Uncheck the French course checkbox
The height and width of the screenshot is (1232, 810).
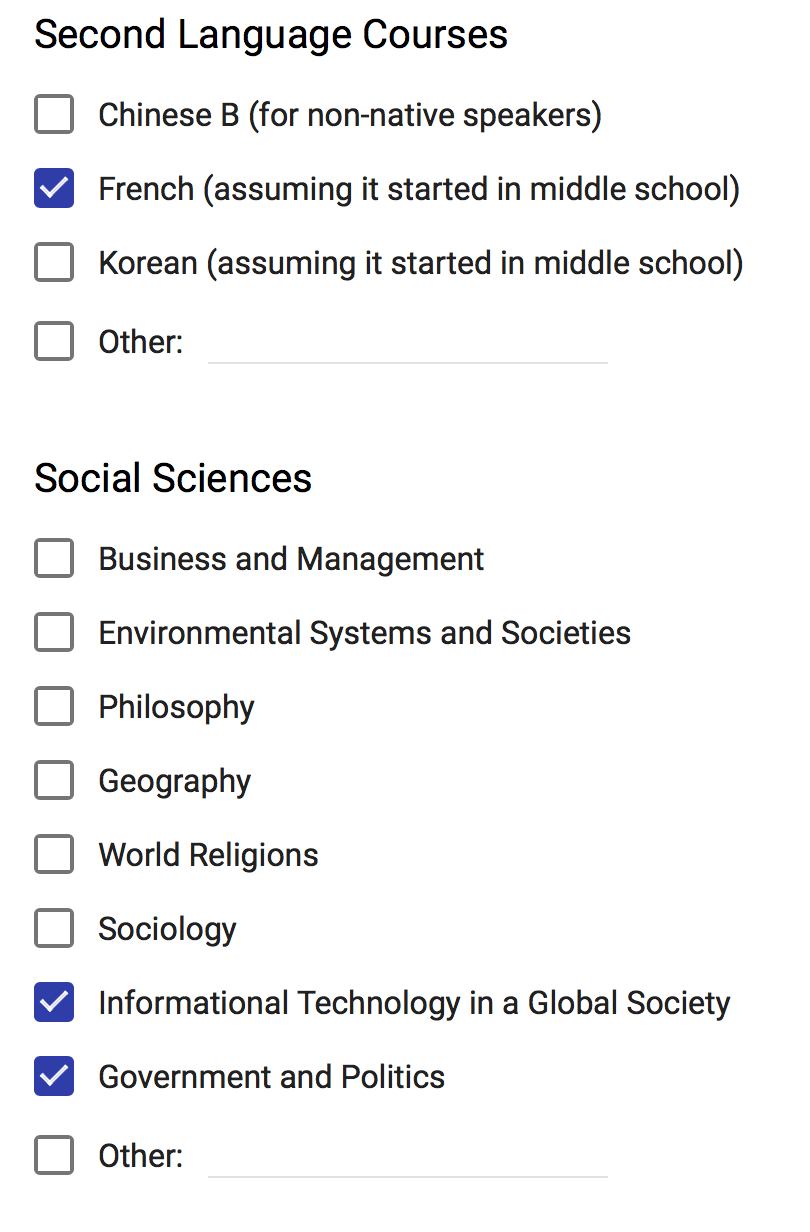tap(54, 189)
